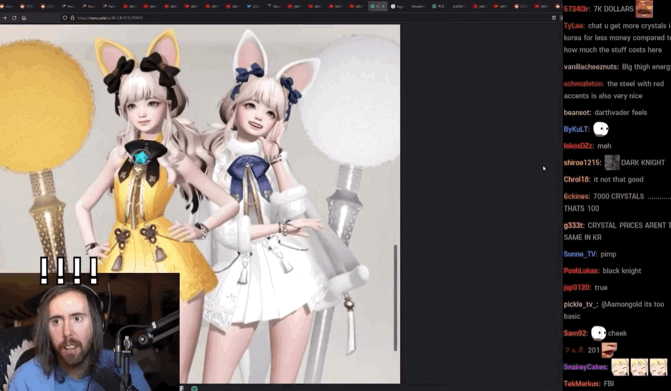Open chat username PoshLukas
The image size is (671, 391).
coord(582,271)
